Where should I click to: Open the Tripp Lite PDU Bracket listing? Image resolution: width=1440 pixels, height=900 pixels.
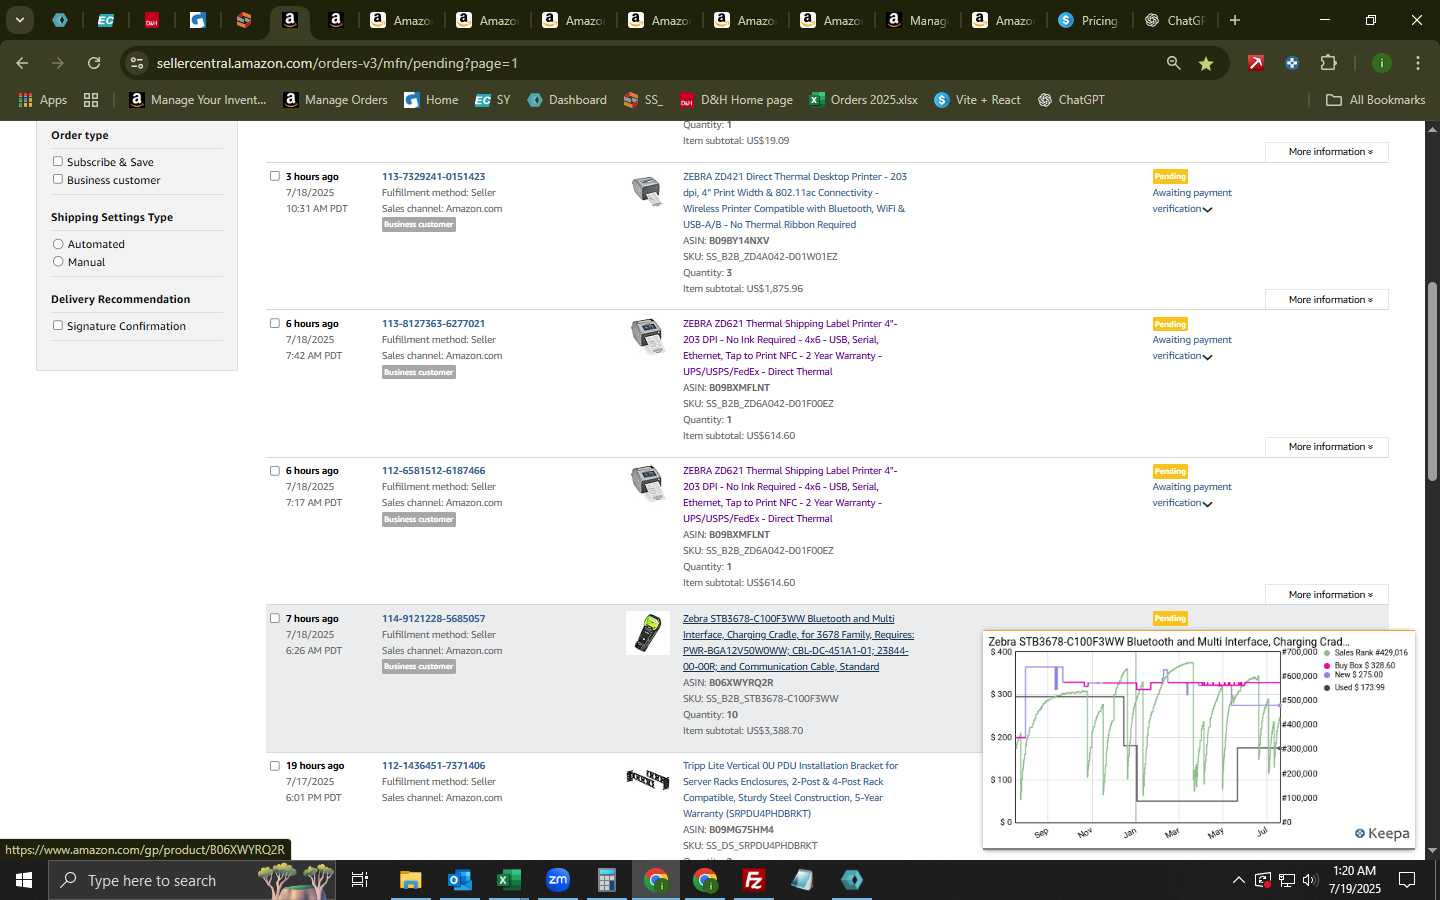[790, 789]
